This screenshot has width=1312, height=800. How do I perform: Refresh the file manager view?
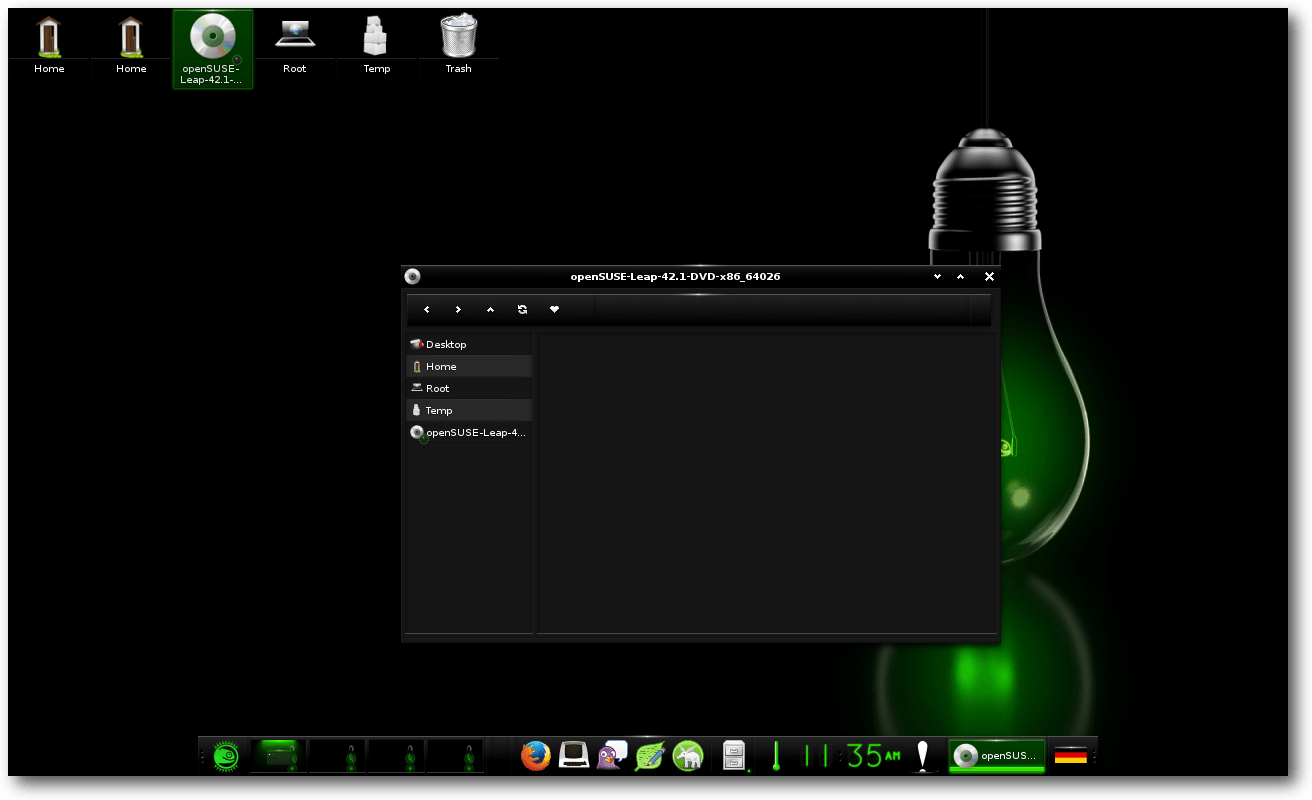coord(522,310)
